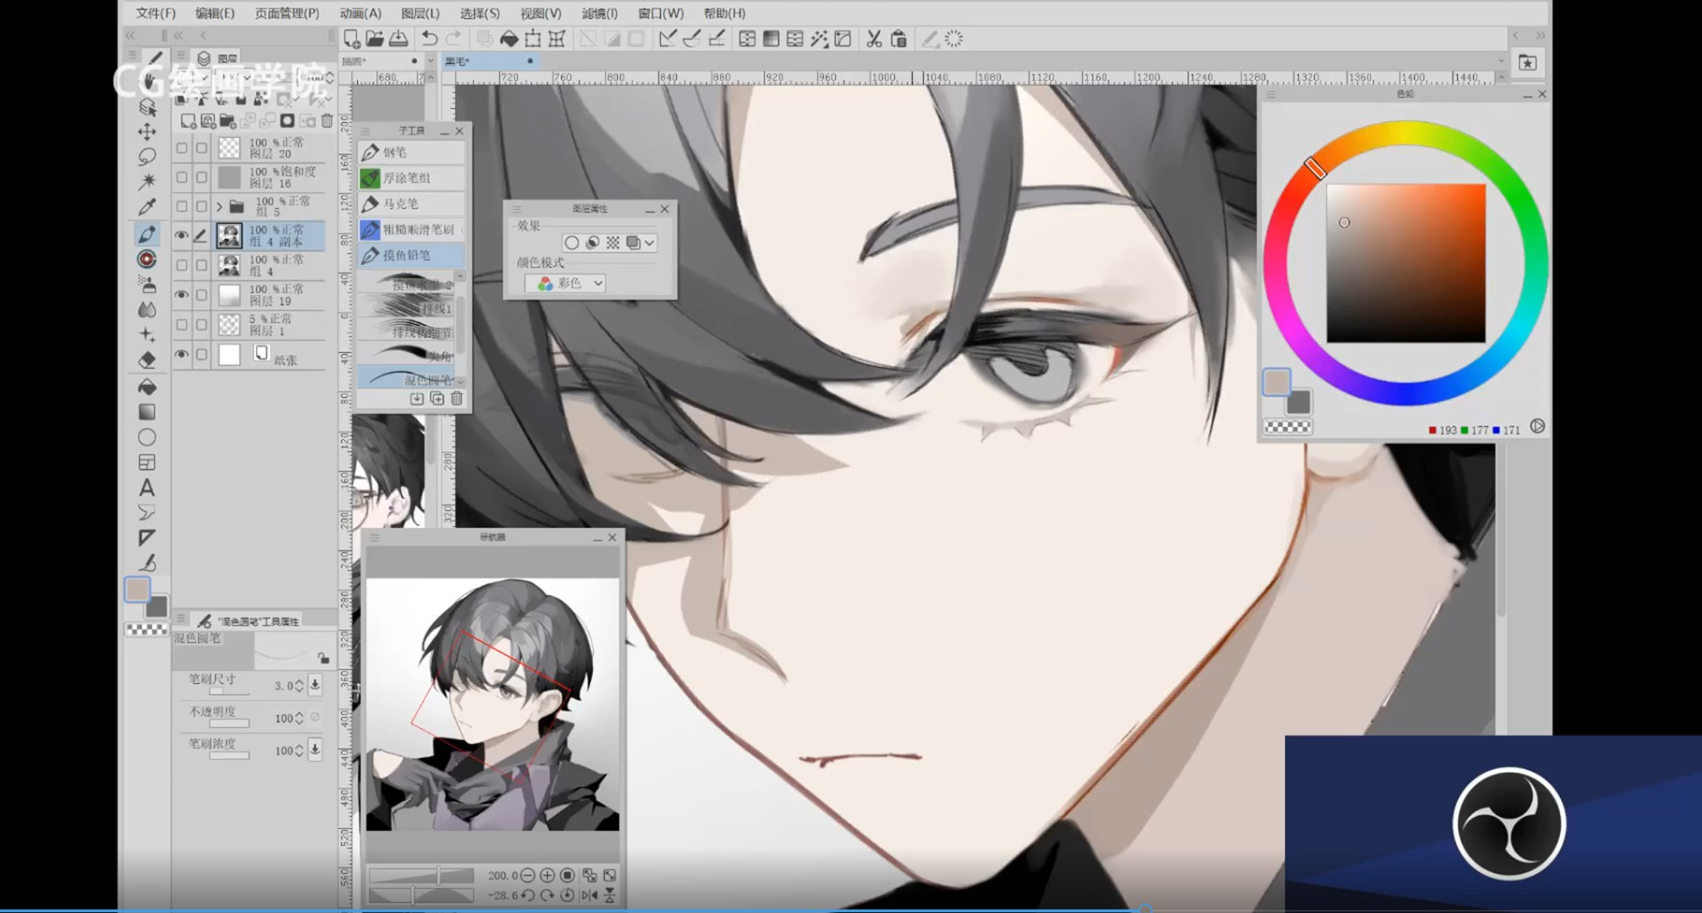Click the Cut scissors icon
This screenshot has height=913, width=1702.
874,39
